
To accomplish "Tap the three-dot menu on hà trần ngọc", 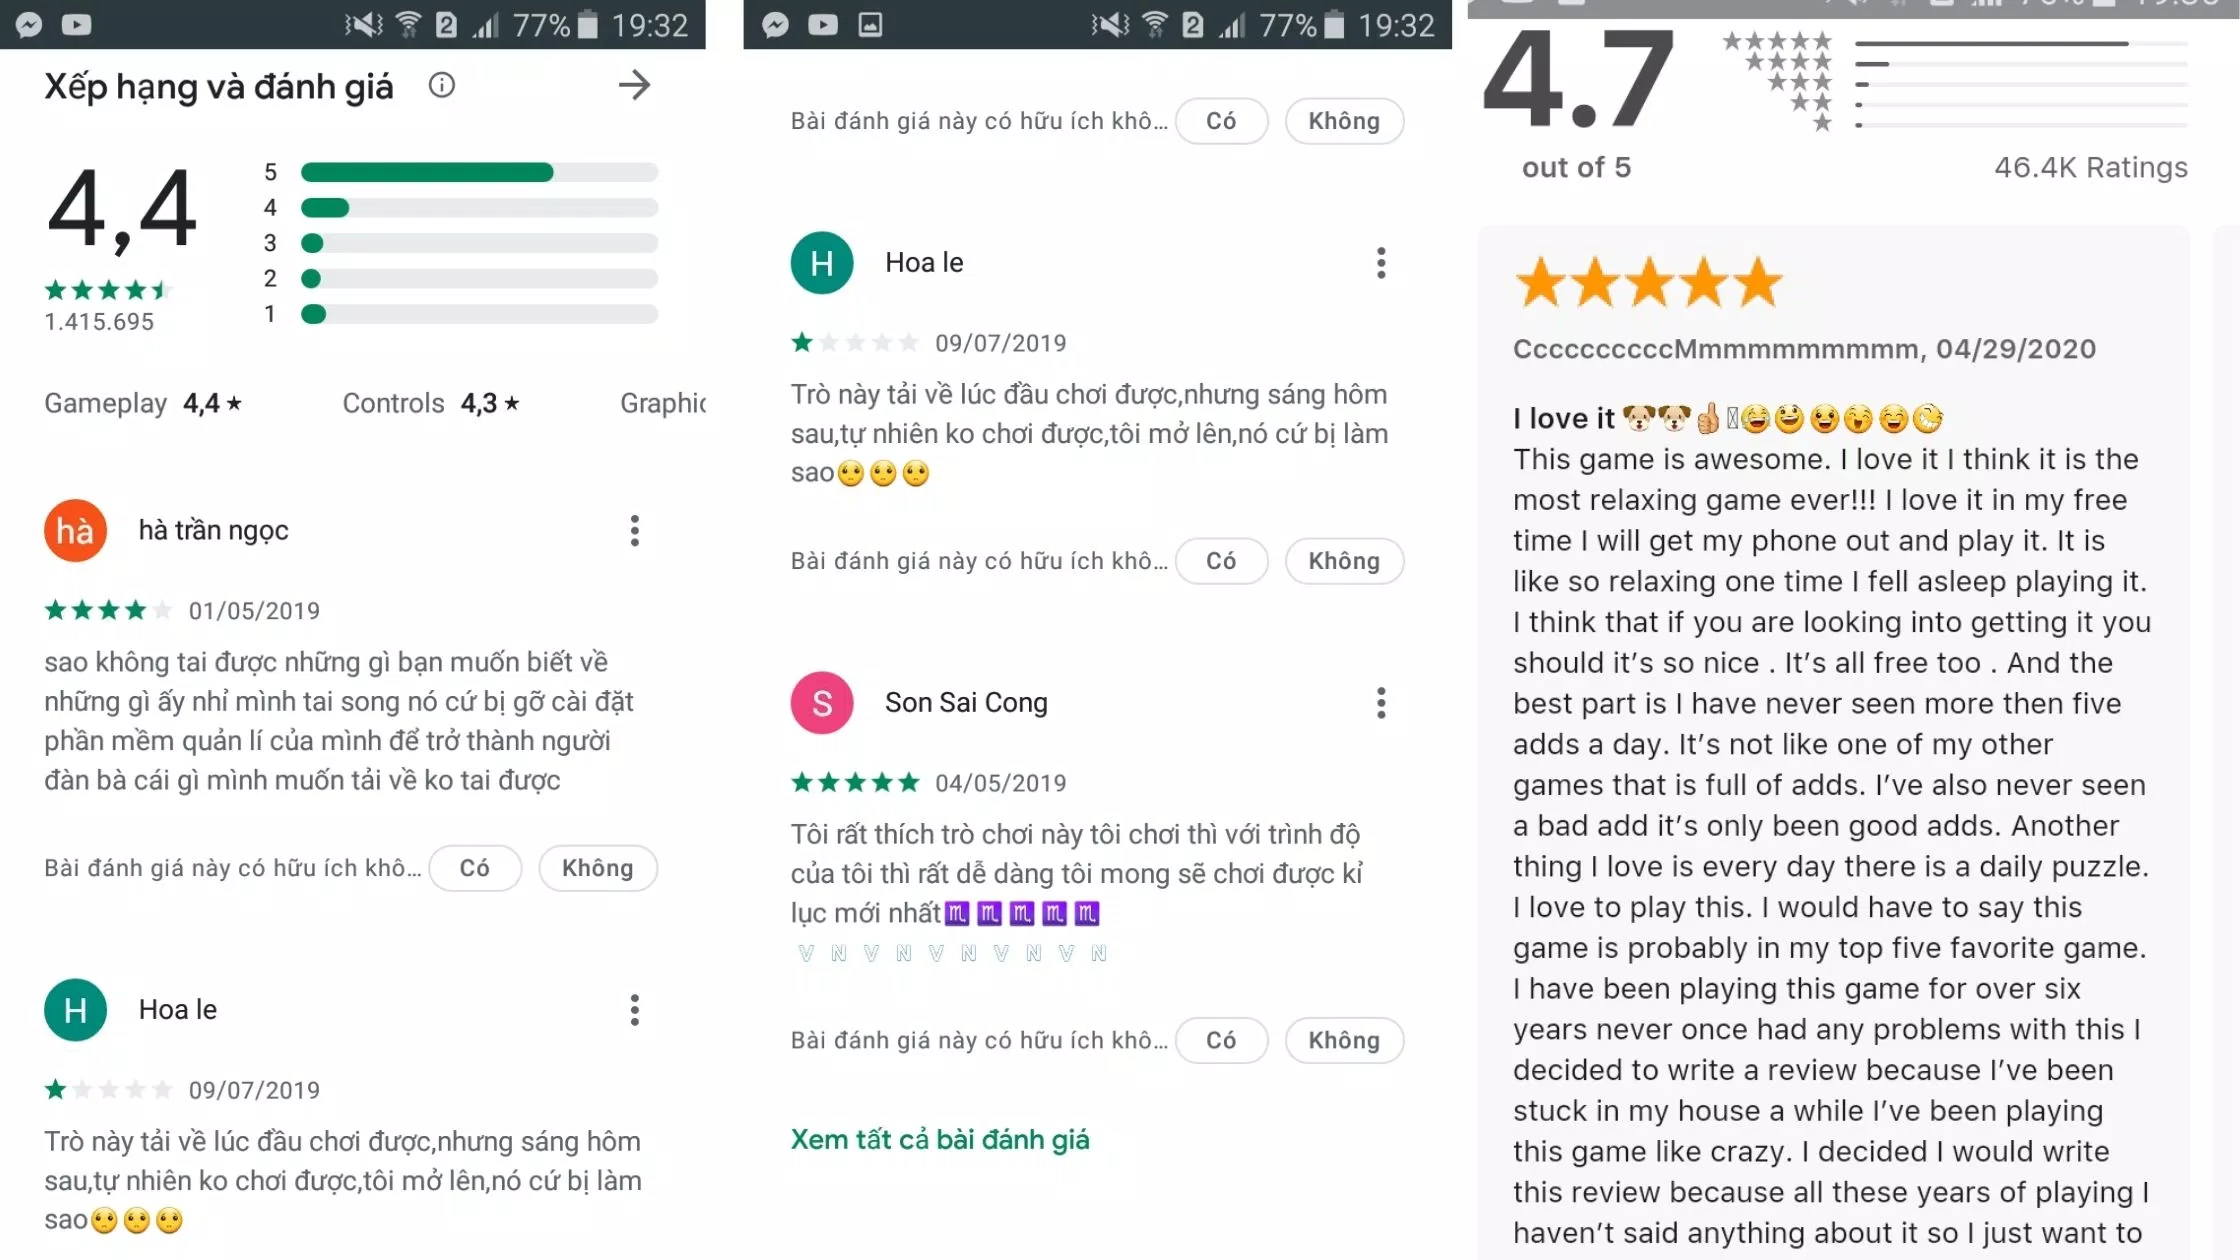I will [632, 531].
